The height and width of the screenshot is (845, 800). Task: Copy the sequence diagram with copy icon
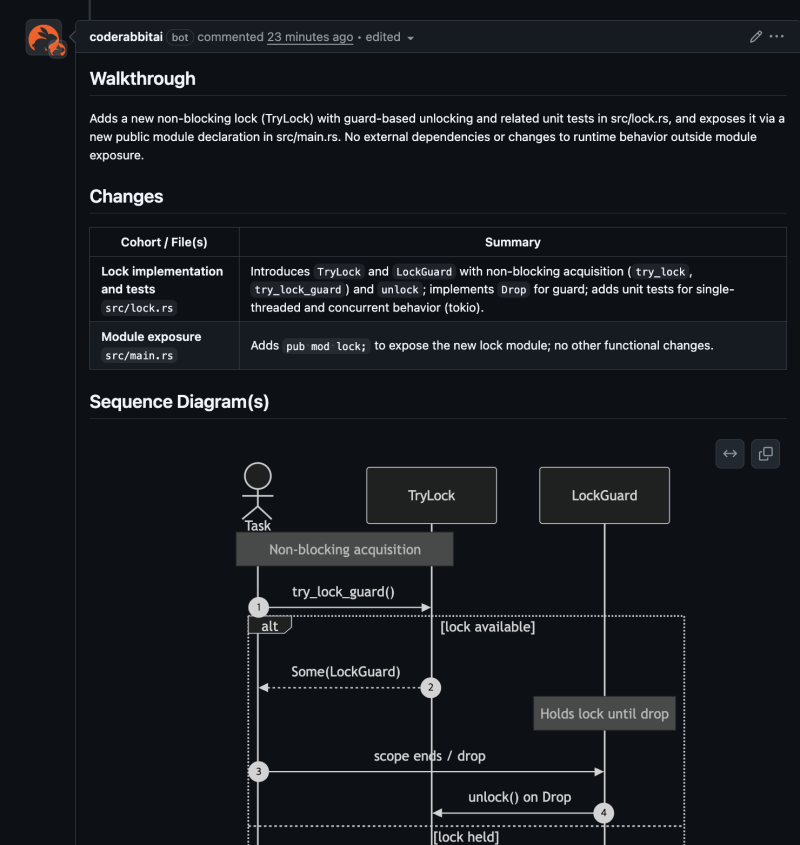pos(766,454)
